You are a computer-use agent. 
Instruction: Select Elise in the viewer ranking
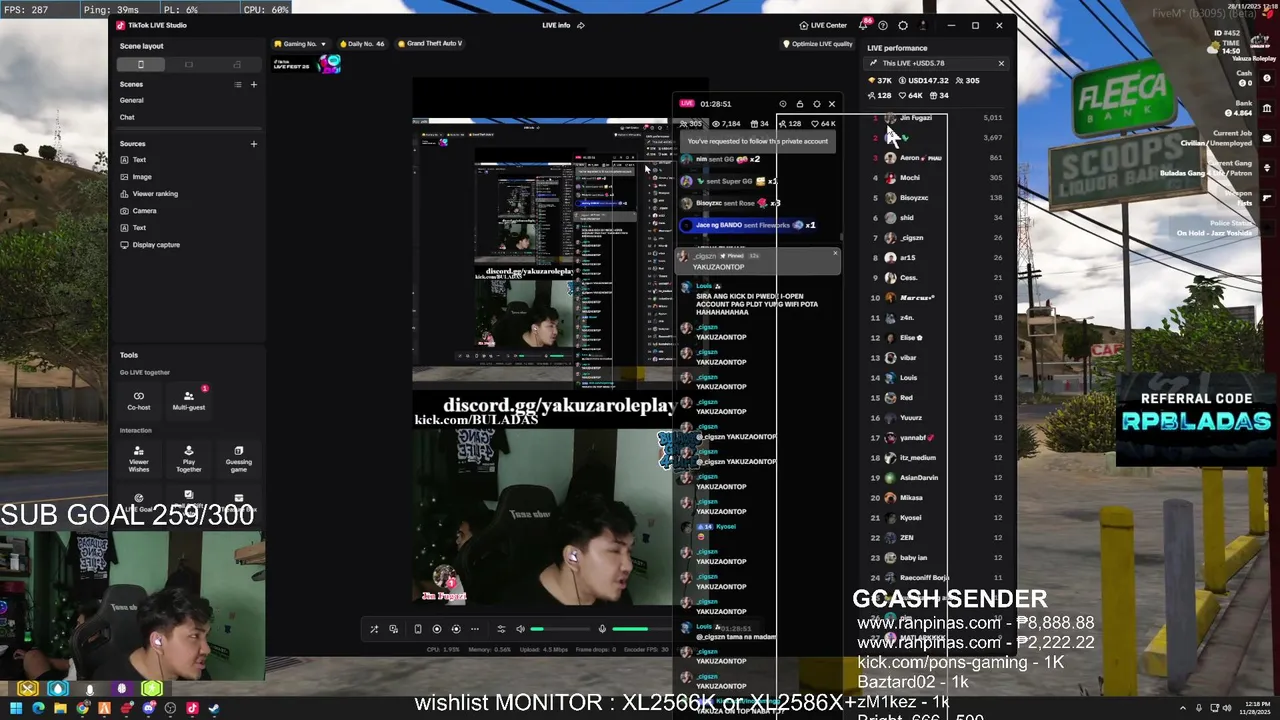click(x=936, y=338)
